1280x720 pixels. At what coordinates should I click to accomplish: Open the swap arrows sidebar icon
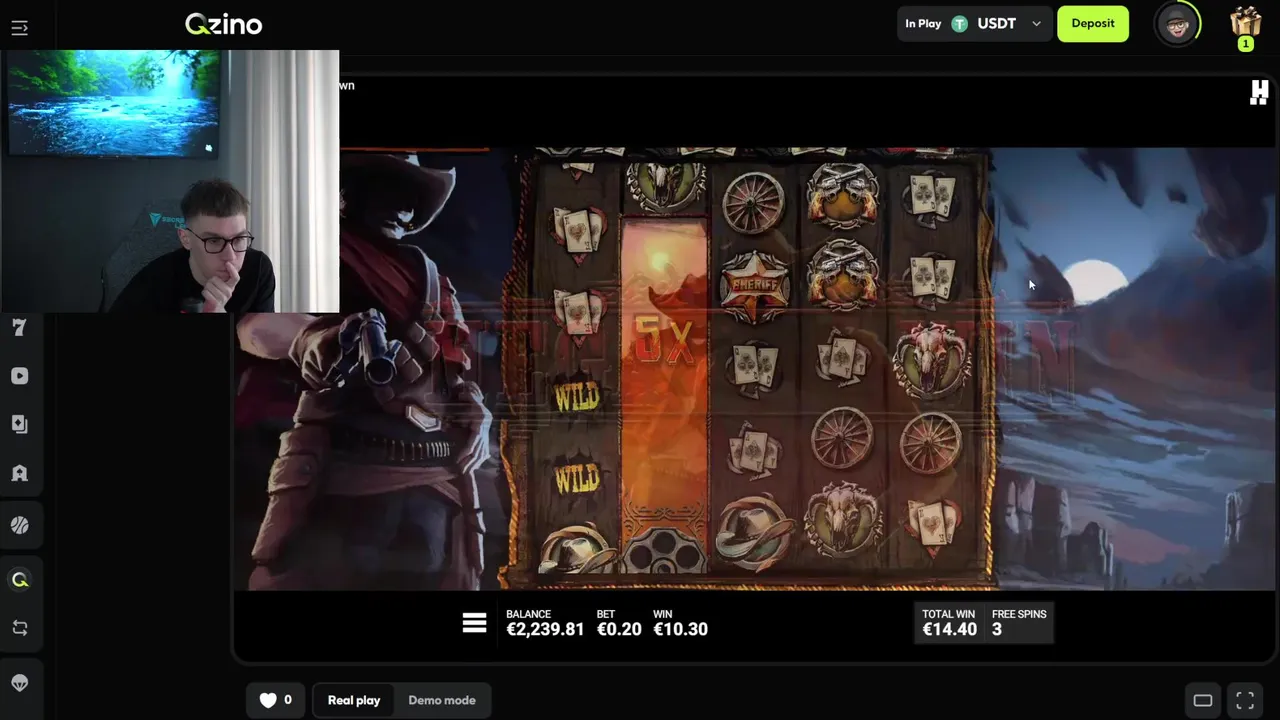tap(20, 628)
